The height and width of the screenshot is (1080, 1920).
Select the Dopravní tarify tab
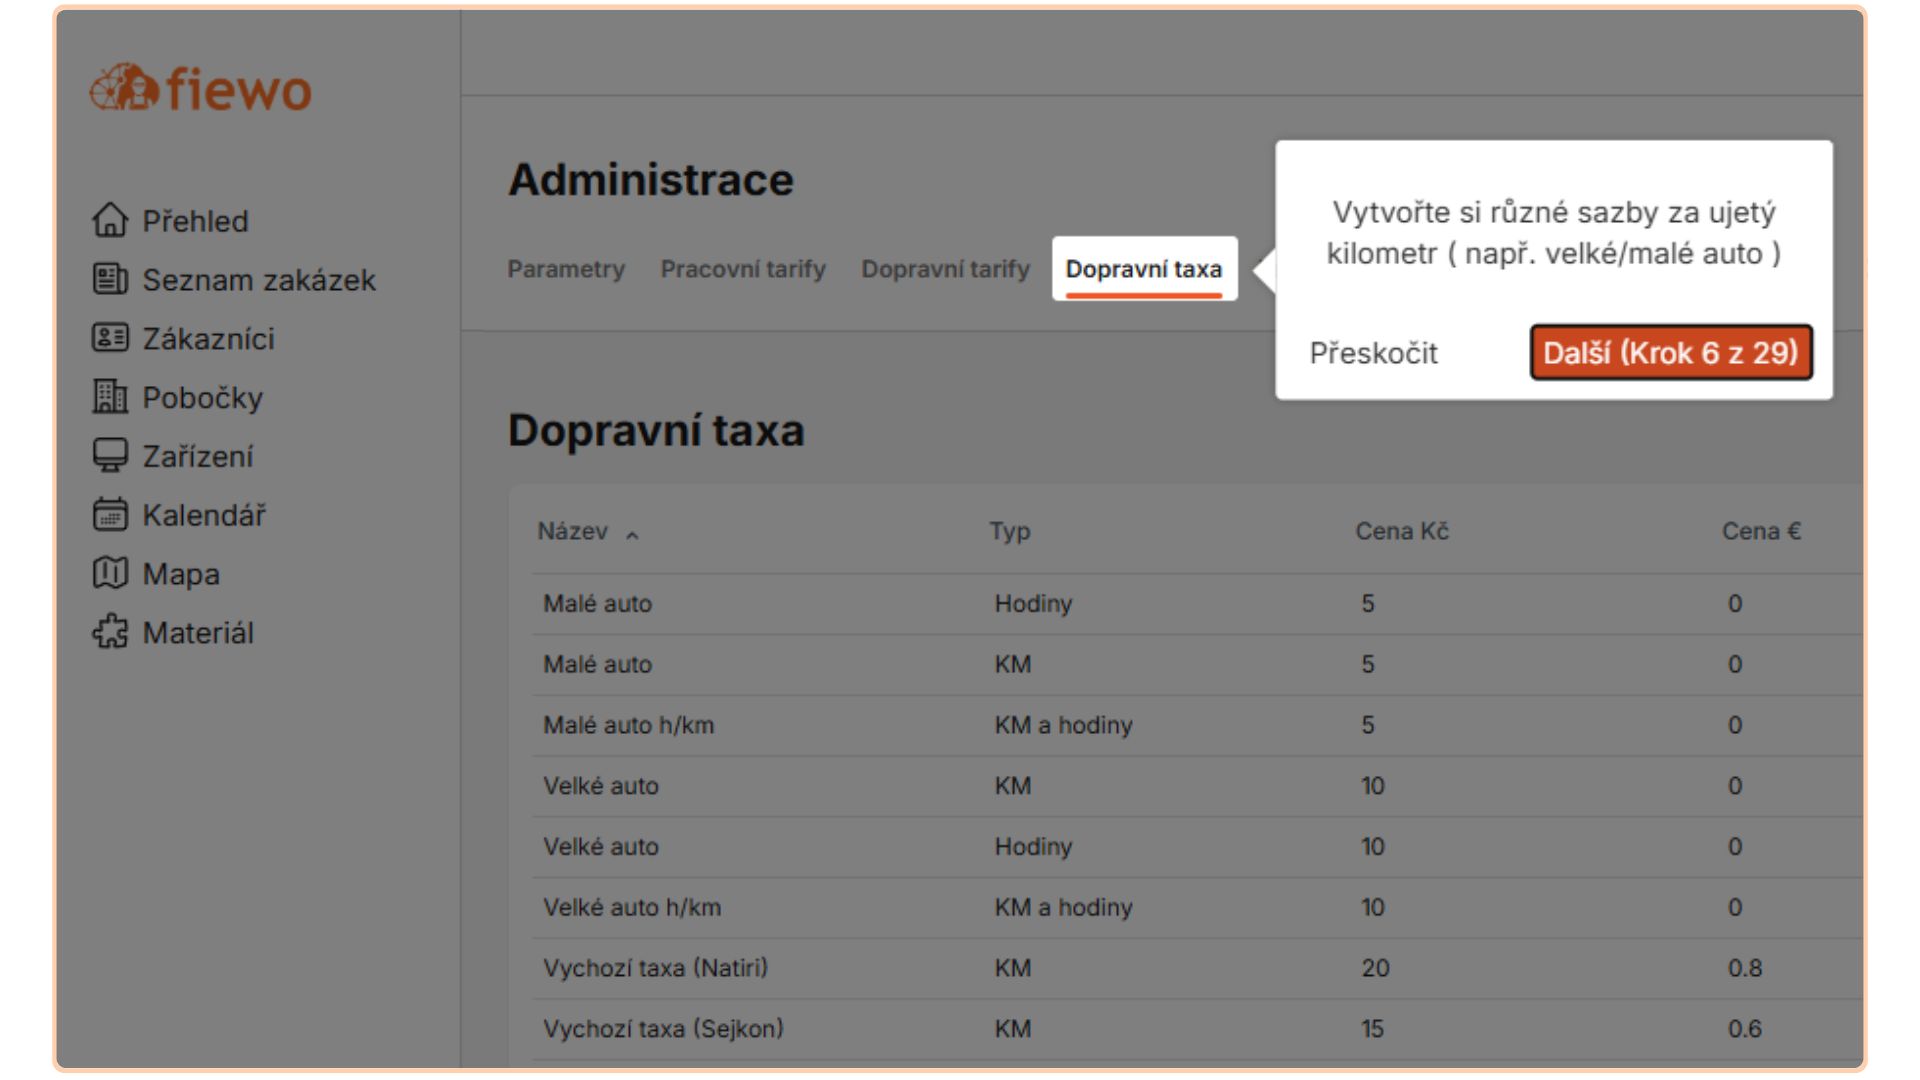(944, 269)
